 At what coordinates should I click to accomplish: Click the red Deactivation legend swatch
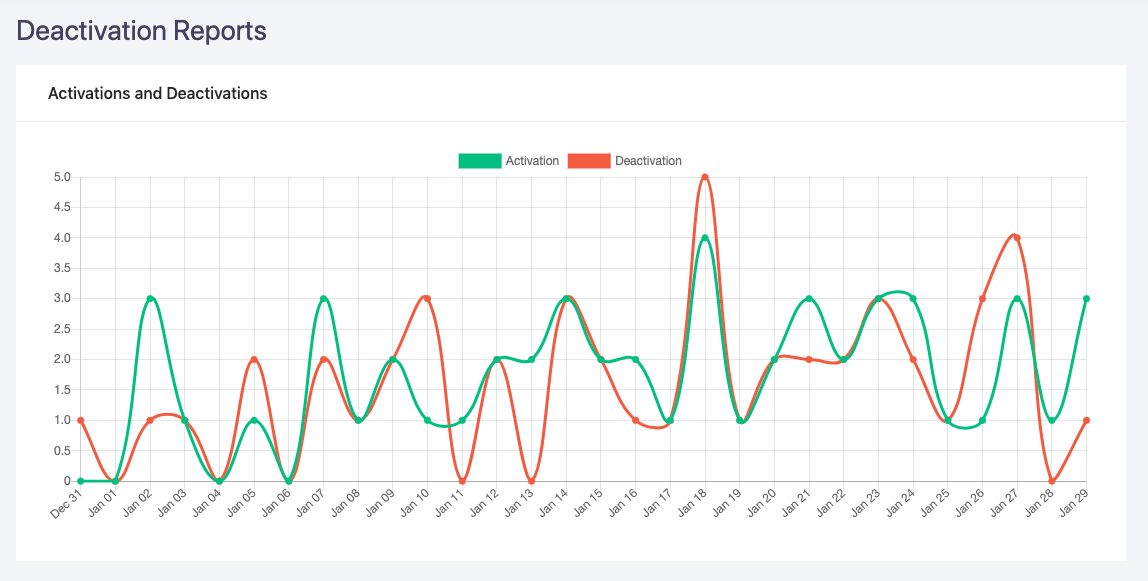click(x=588, y=161)
